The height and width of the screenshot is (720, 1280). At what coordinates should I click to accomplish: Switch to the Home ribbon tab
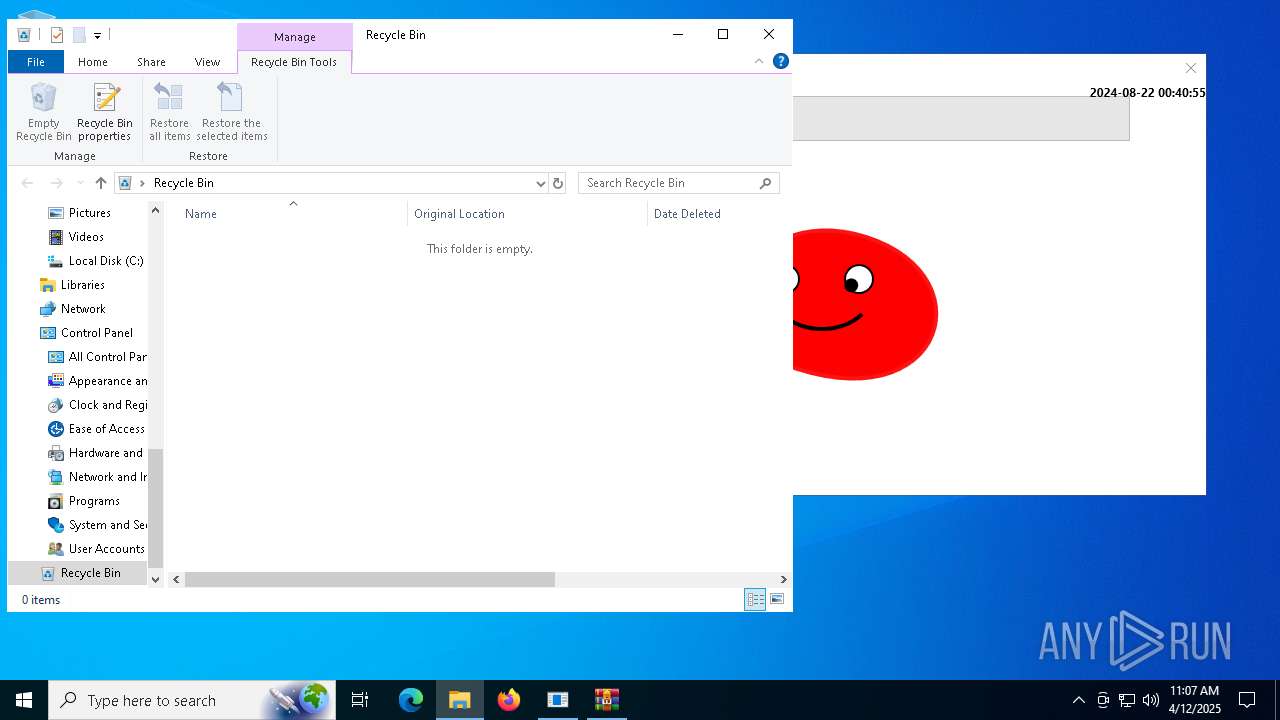coord(93,62)
